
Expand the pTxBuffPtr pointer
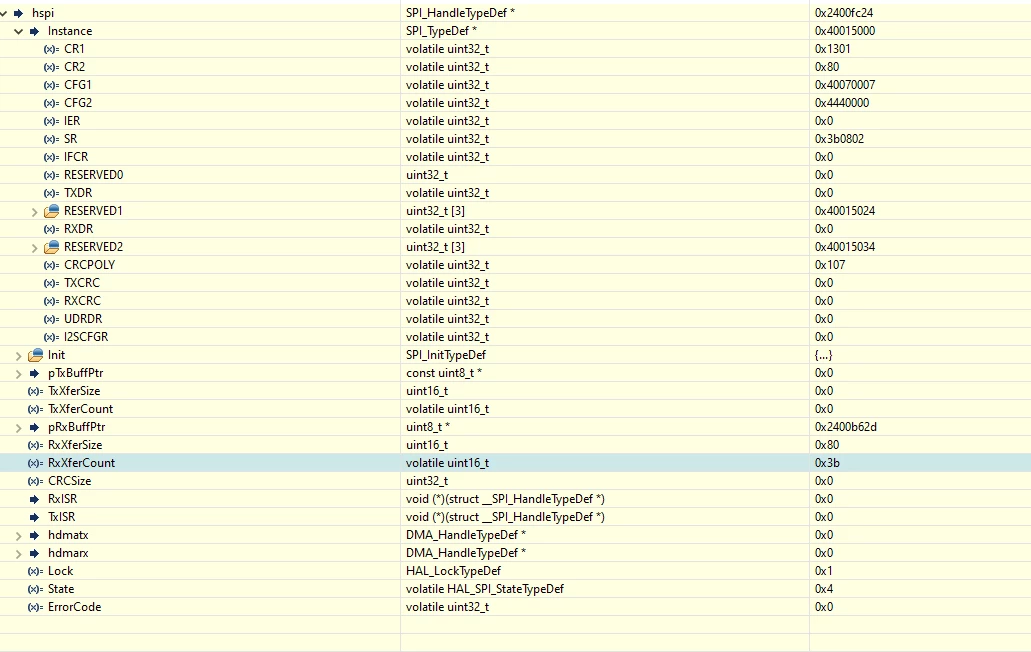(x=18, y=373)
